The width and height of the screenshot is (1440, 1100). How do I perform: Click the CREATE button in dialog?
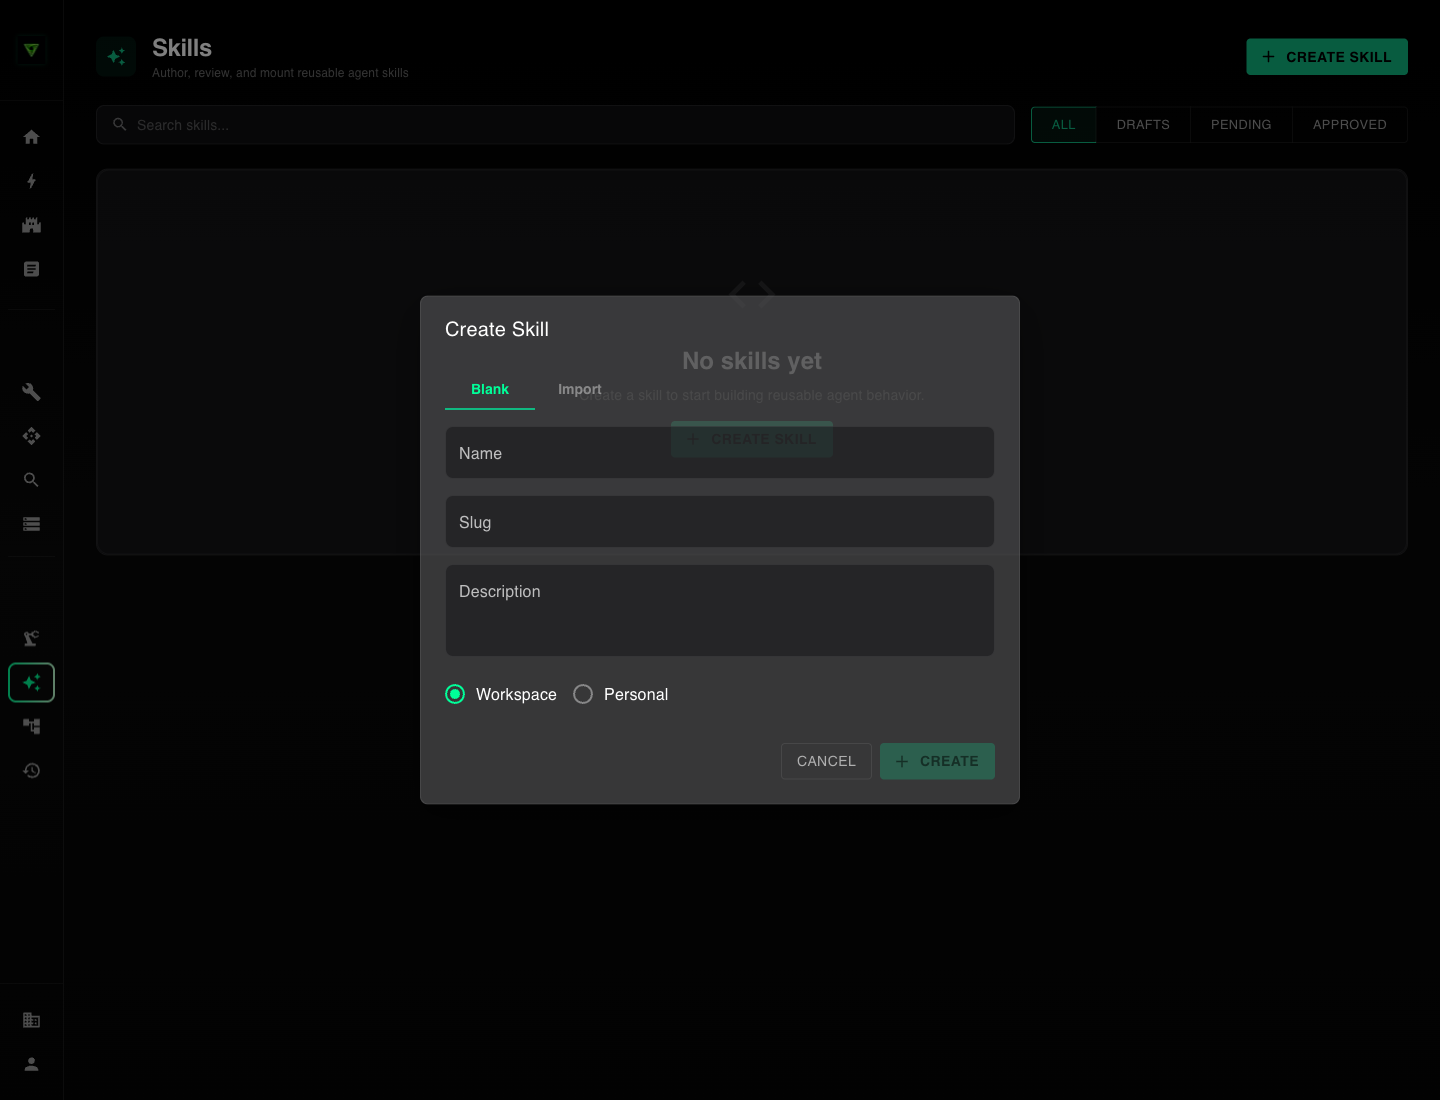pyautogui.click(x=937, y=761)
